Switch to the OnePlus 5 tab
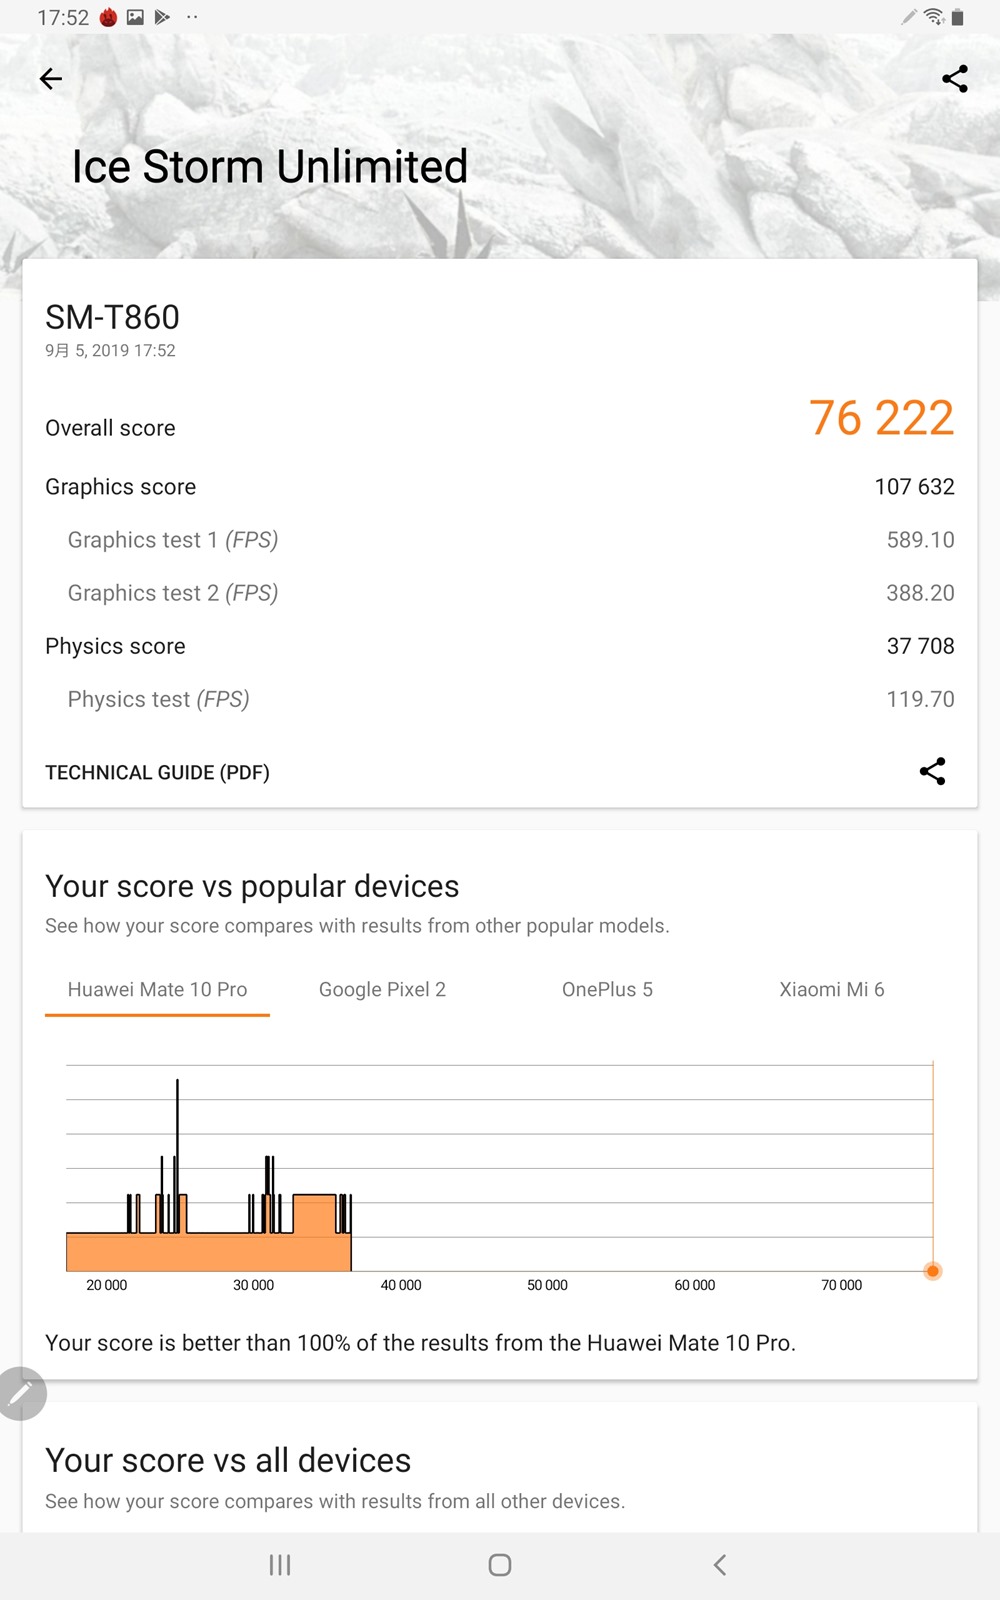1000x1600 pixels. pos(607,989)
